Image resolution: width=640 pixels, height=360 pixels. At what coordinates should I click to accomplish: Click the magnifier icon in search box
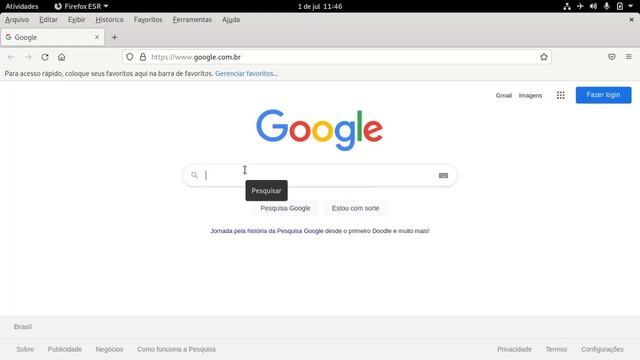click(195, 175)
